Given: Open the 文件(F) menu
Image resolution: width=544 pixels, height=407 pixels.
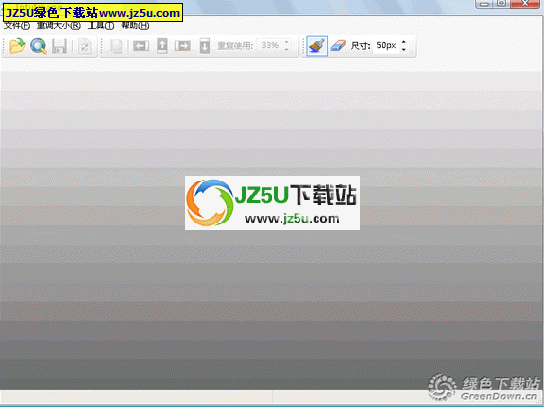Looking at the screenshot, I should (17, 26).
